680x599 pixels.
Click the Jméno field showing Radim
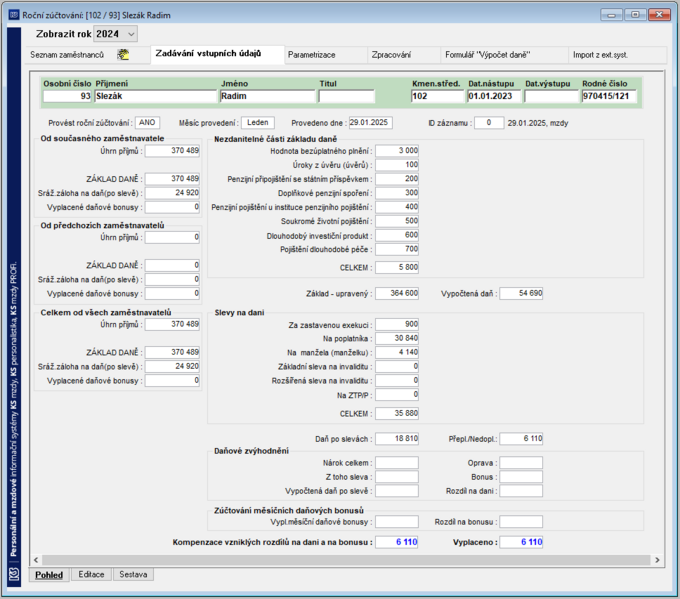pos(268,96)
